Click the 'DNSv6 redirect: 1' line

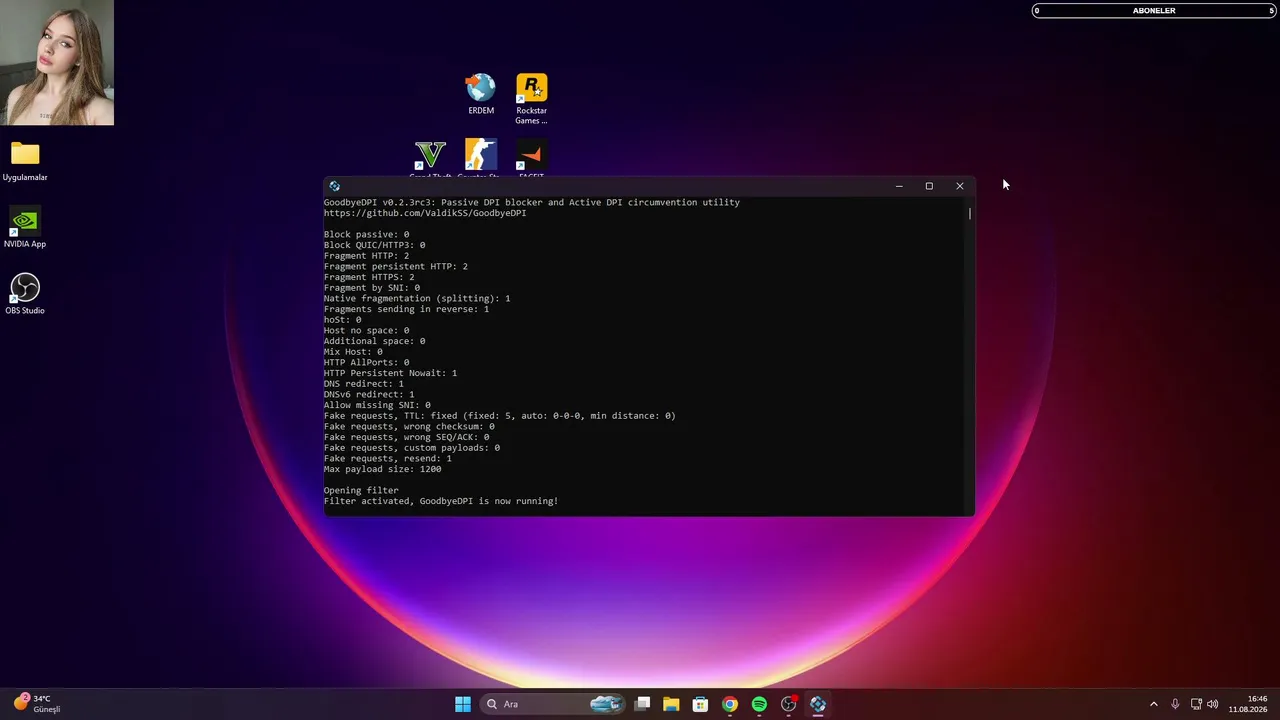(369, 395)
